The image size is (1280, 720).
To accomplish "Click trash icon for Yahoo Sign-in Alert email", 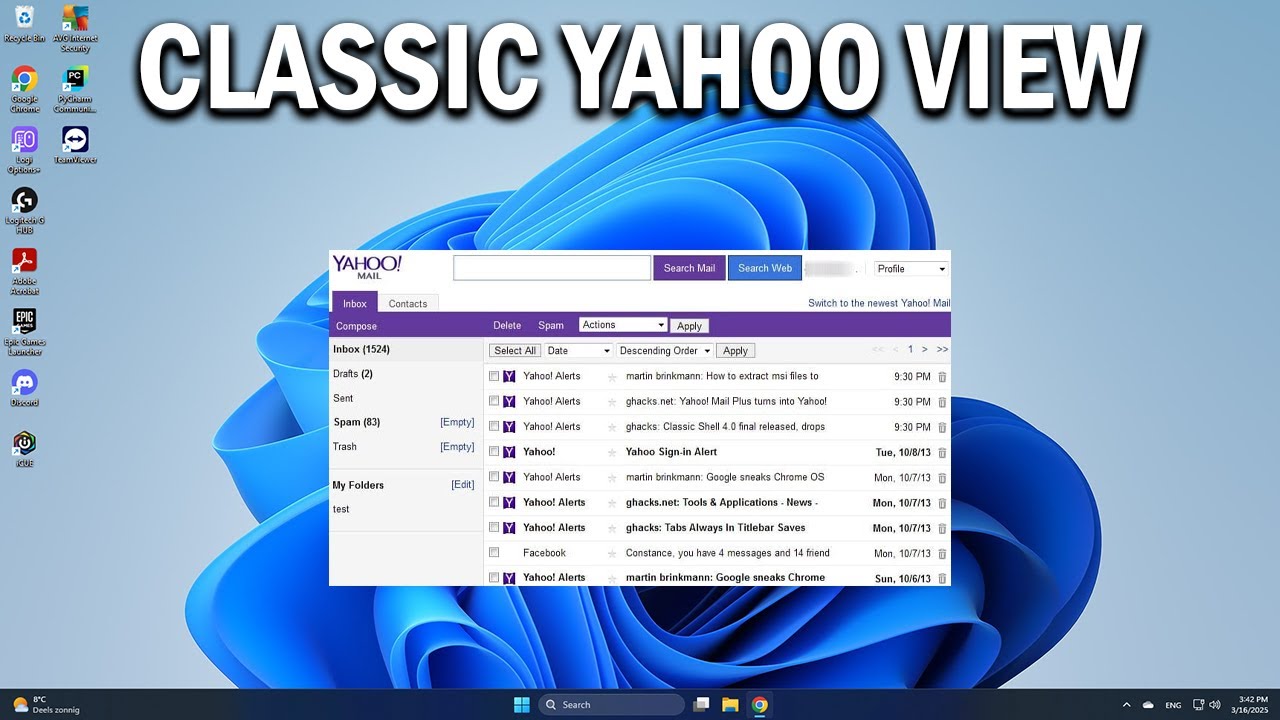I will click(942, 453).
